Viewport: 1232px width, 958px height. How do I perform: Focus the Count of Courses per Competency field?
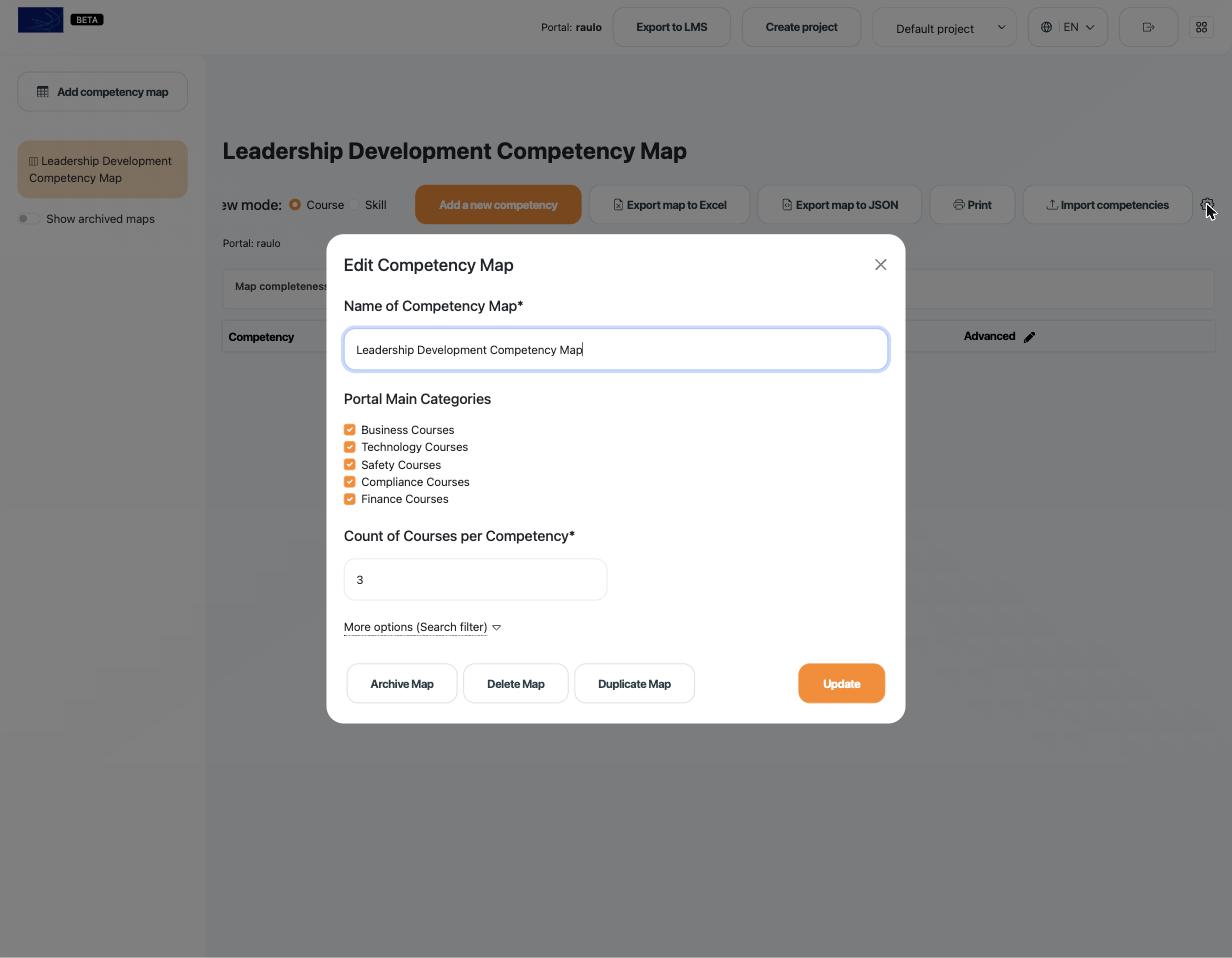(475, 580)
